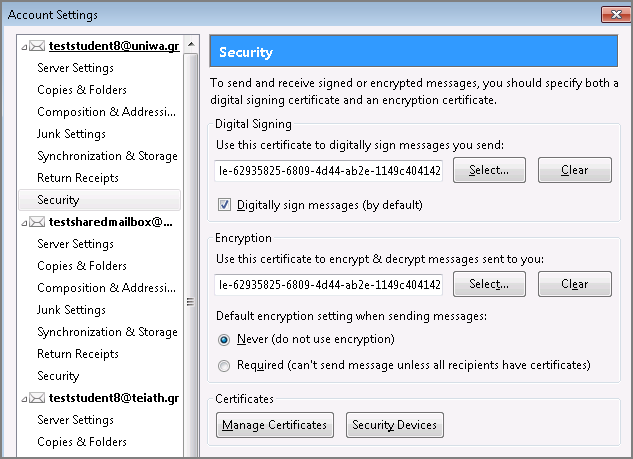Clear the encryption certificate
Screen dimensions: 633x459
click(x=574, y=284)
